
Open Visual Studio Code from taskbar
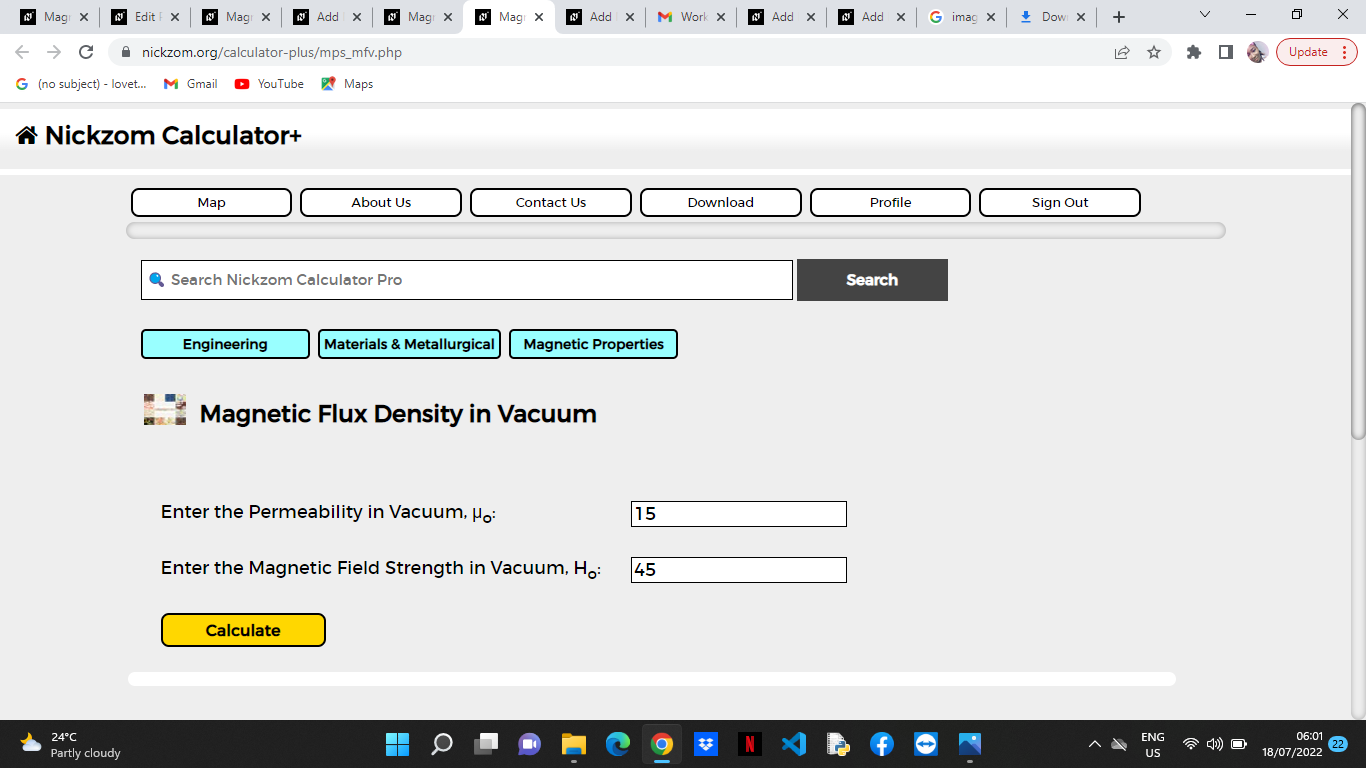(794, 744)
